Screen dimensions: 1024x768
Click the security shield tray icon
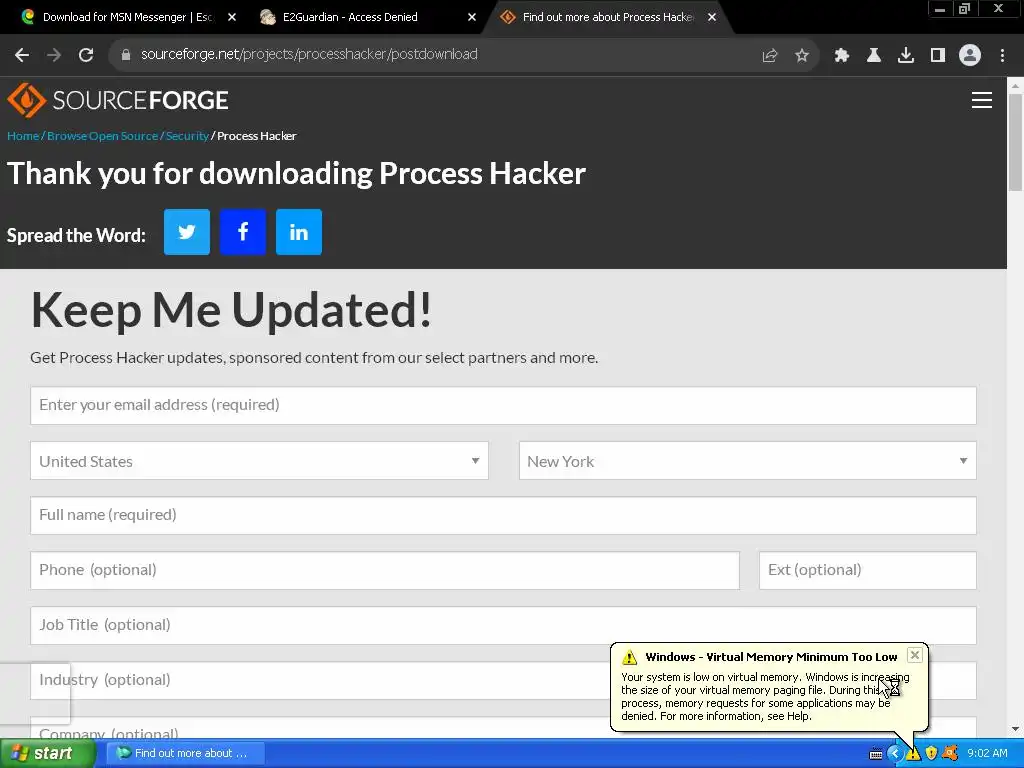coord(931,753)
